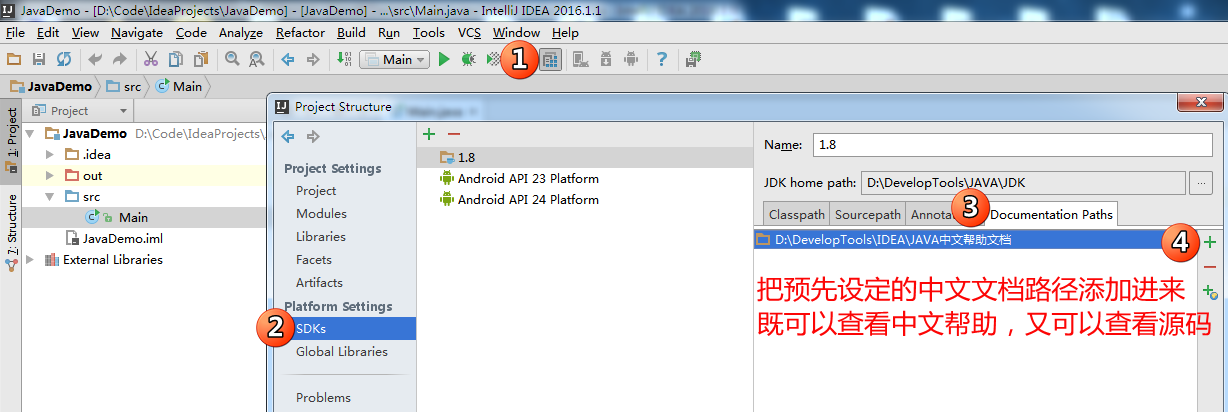Open Help with the question mark icon
Image resolution: width=1228 pixels, height=412 pixels.
(662, 59)
